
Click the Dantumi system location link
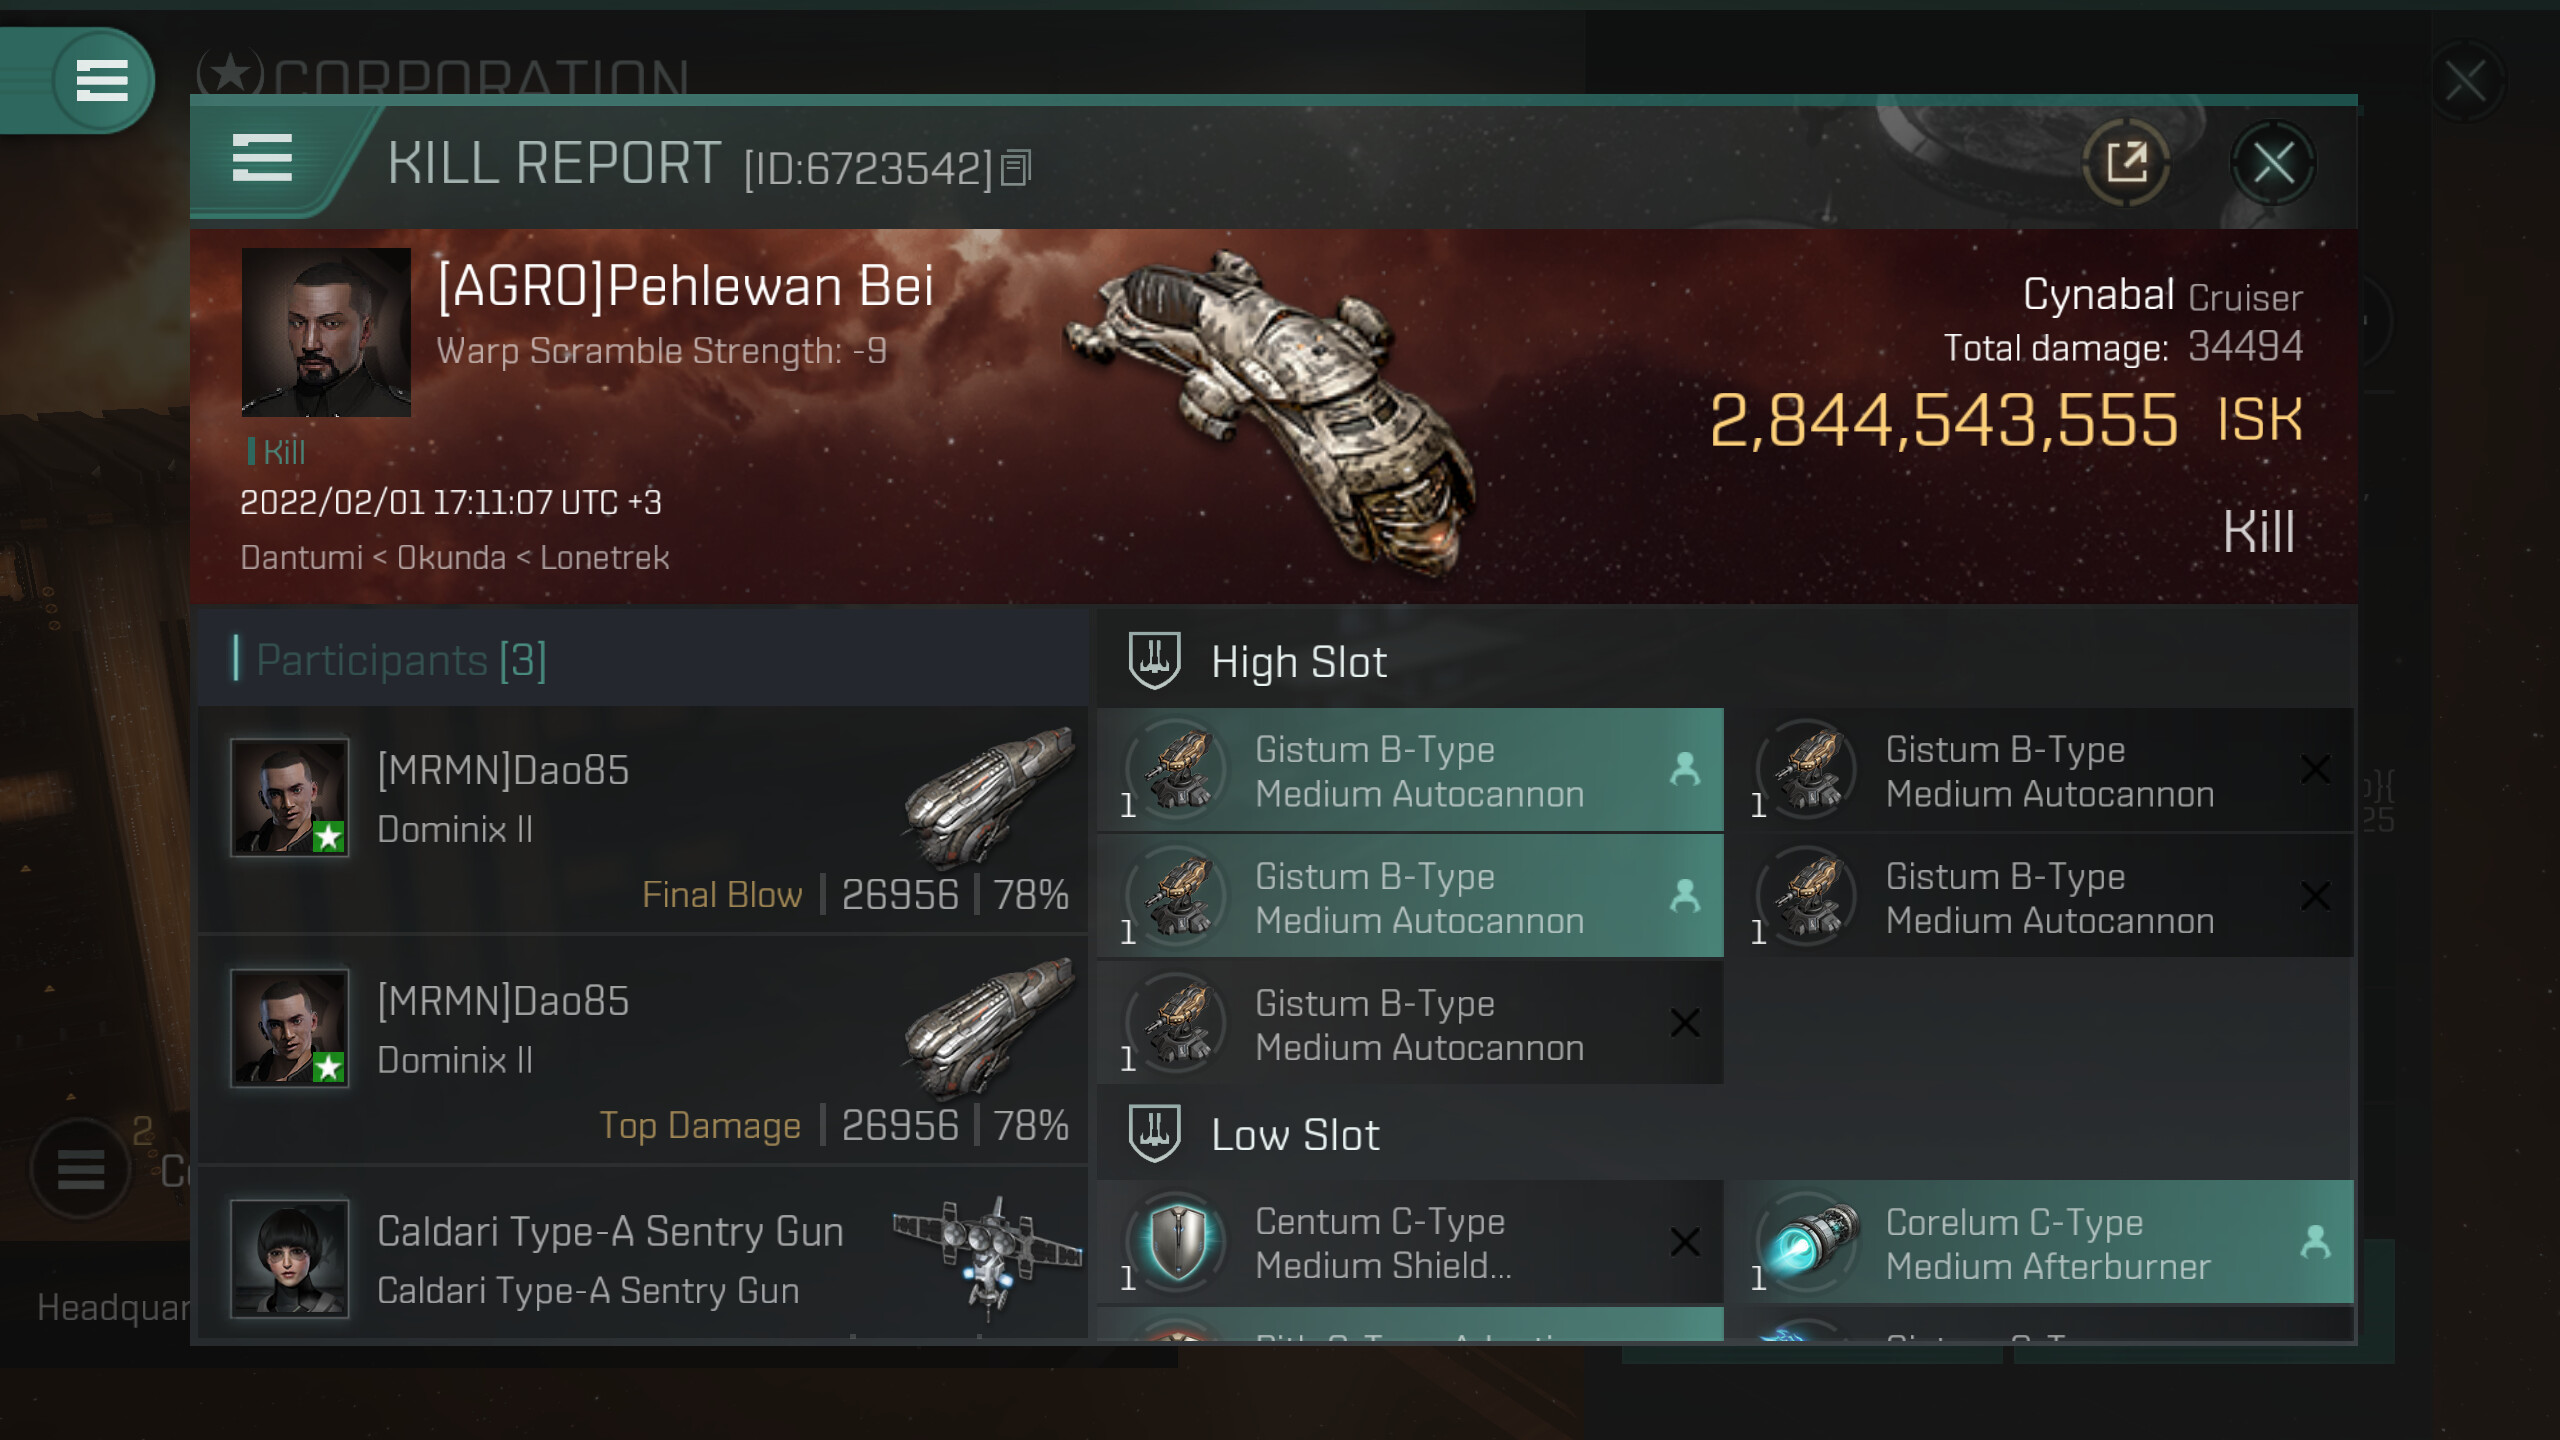301,557
